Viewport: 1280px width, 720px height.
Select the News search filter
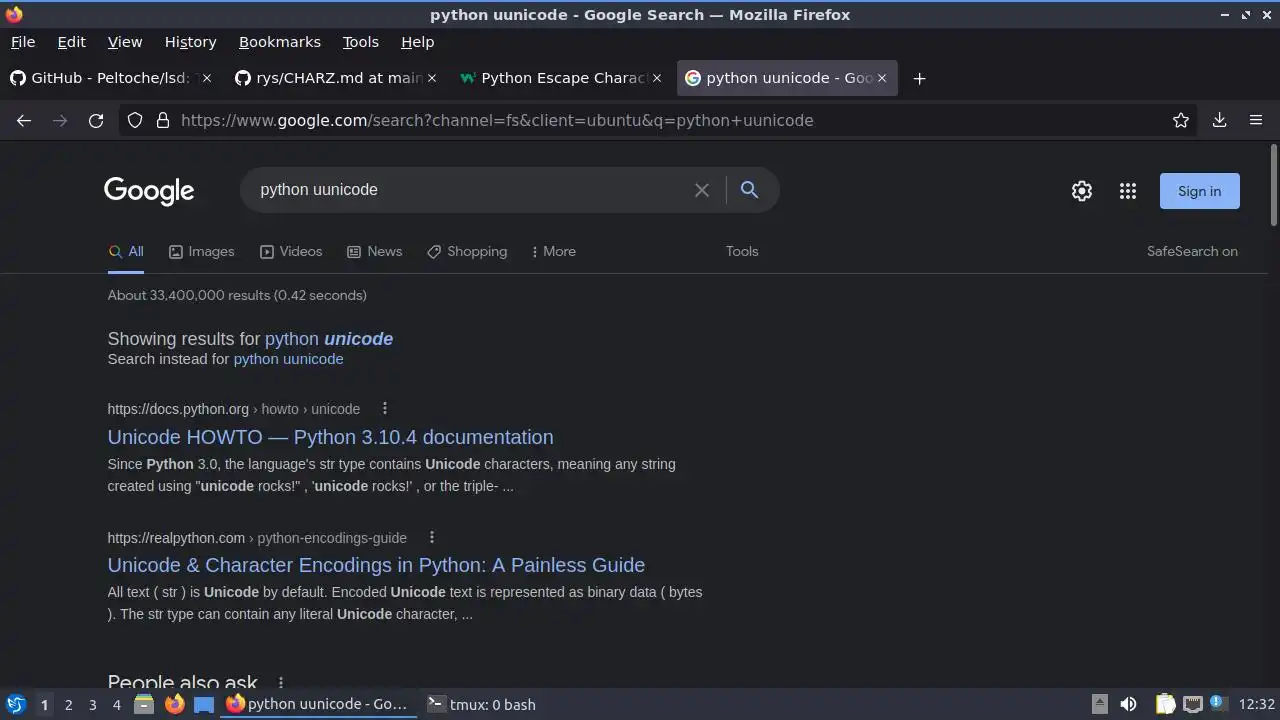[374, 251]
